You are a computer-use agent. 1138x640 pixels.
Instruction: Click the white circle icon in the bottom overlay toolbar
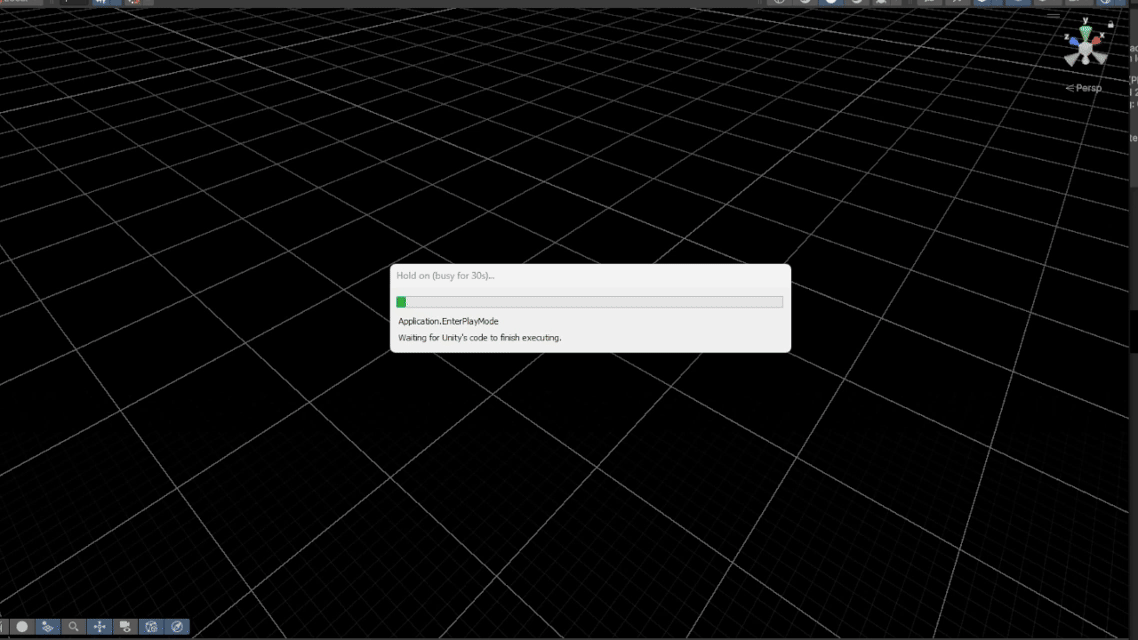22,626
